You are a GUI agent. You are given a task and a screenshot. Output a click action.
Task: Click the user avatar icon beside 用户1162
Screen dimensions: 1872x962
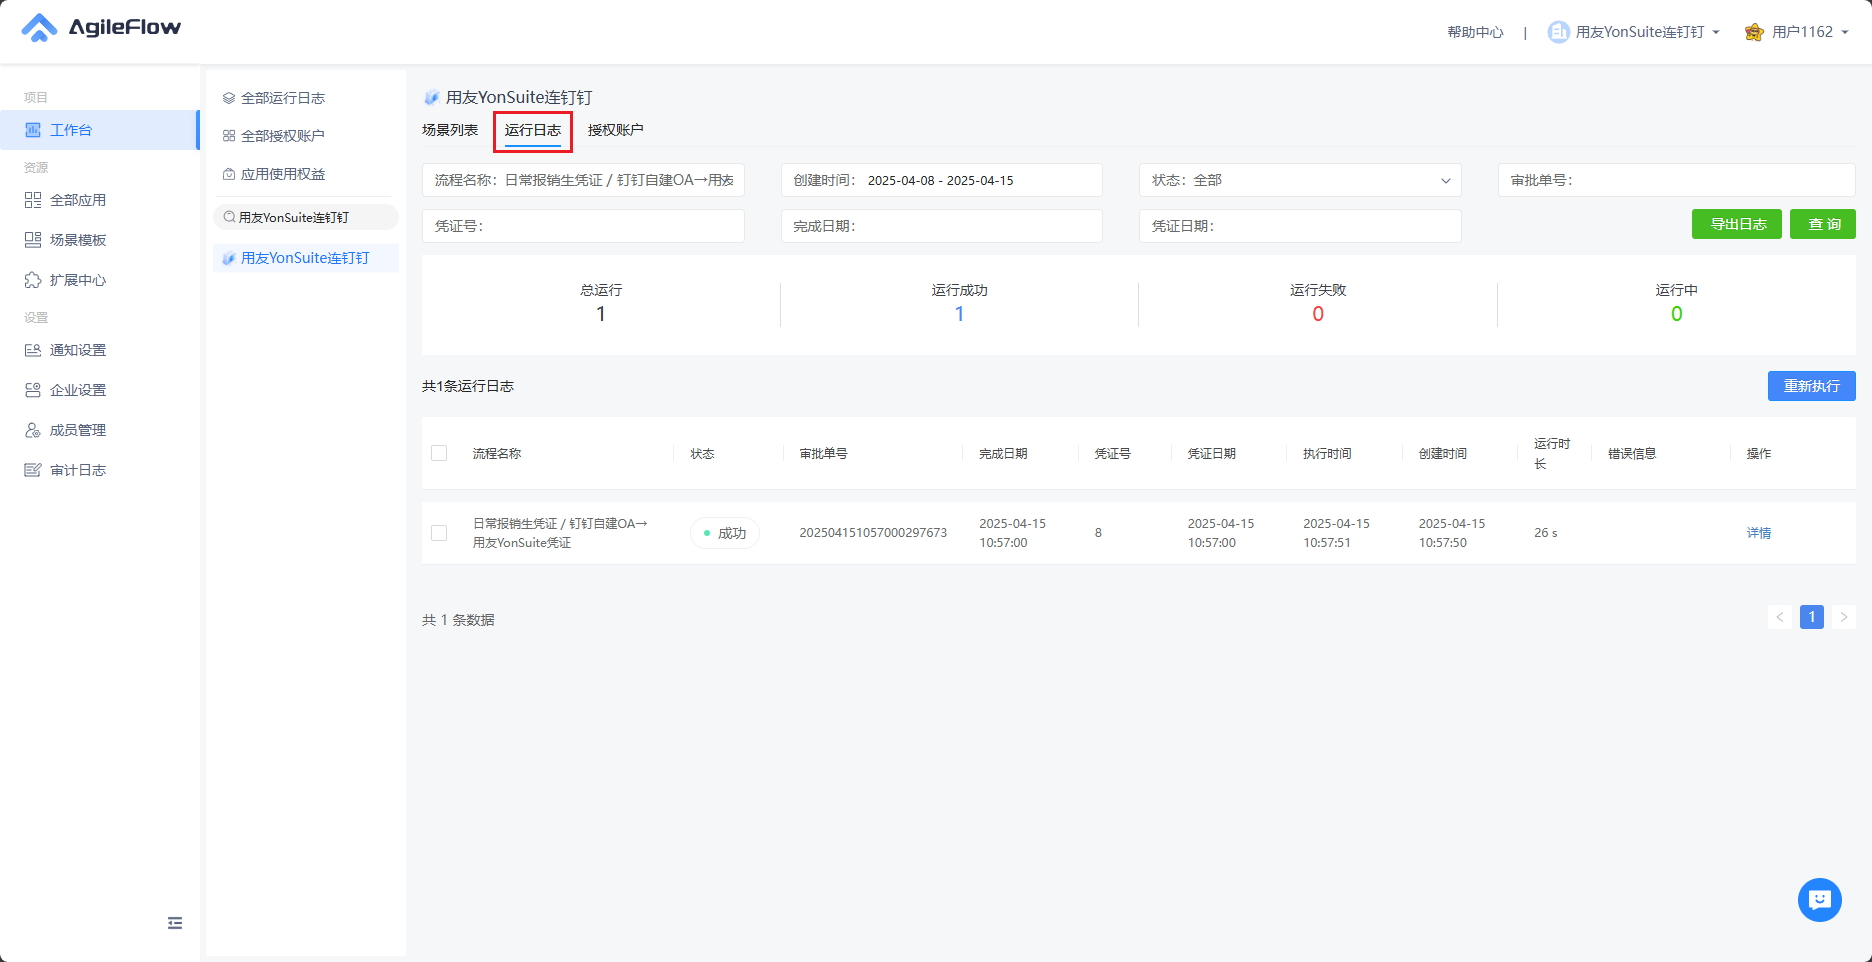1754,32
